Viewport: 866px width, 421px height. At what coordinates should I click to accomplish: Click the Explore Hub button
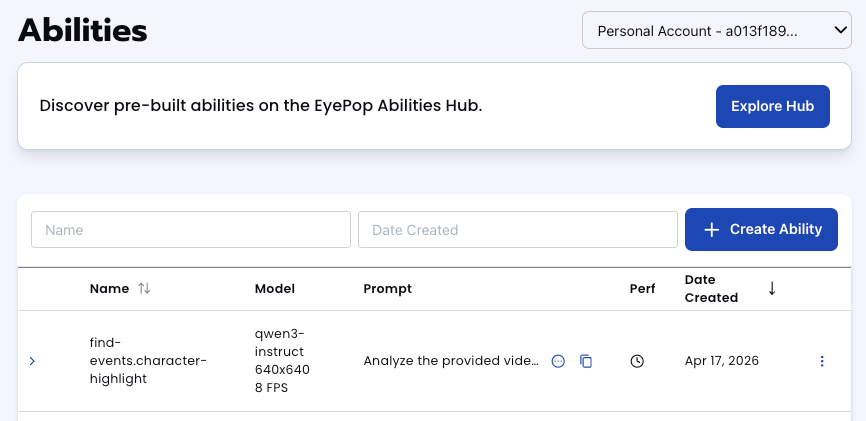pyautogui.click(x=772, y=106)
